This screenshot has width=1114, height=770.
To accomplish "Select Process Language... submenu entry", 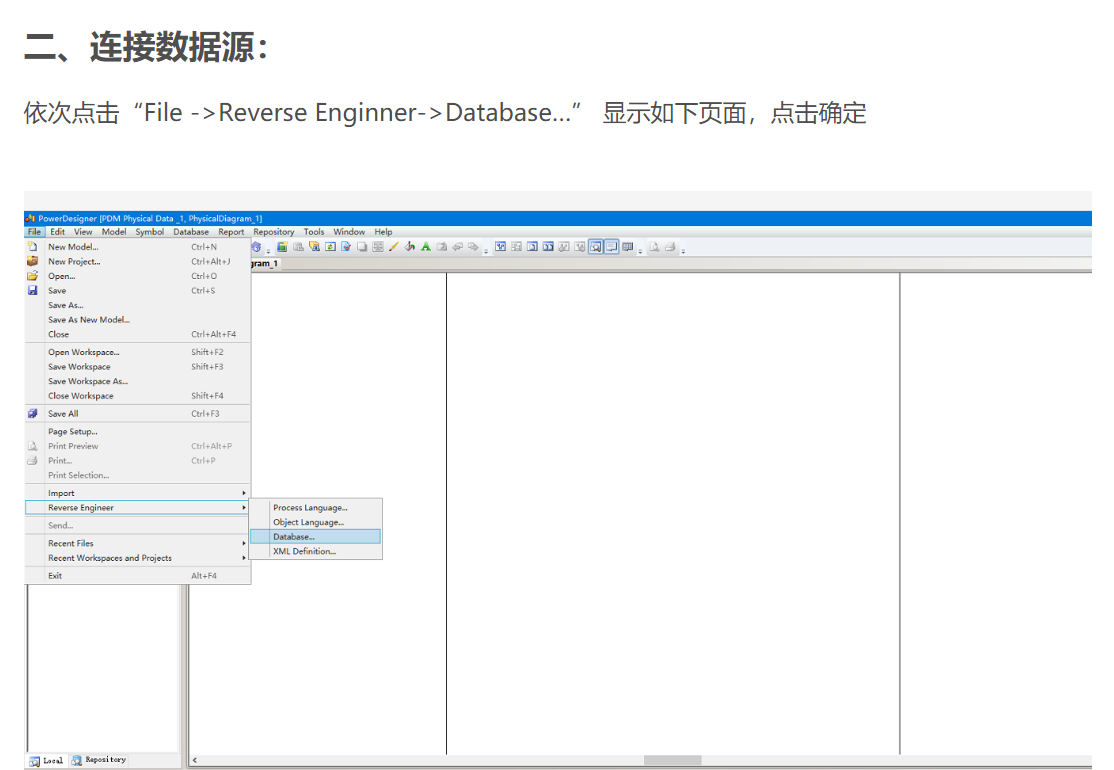I will [315, 508].
